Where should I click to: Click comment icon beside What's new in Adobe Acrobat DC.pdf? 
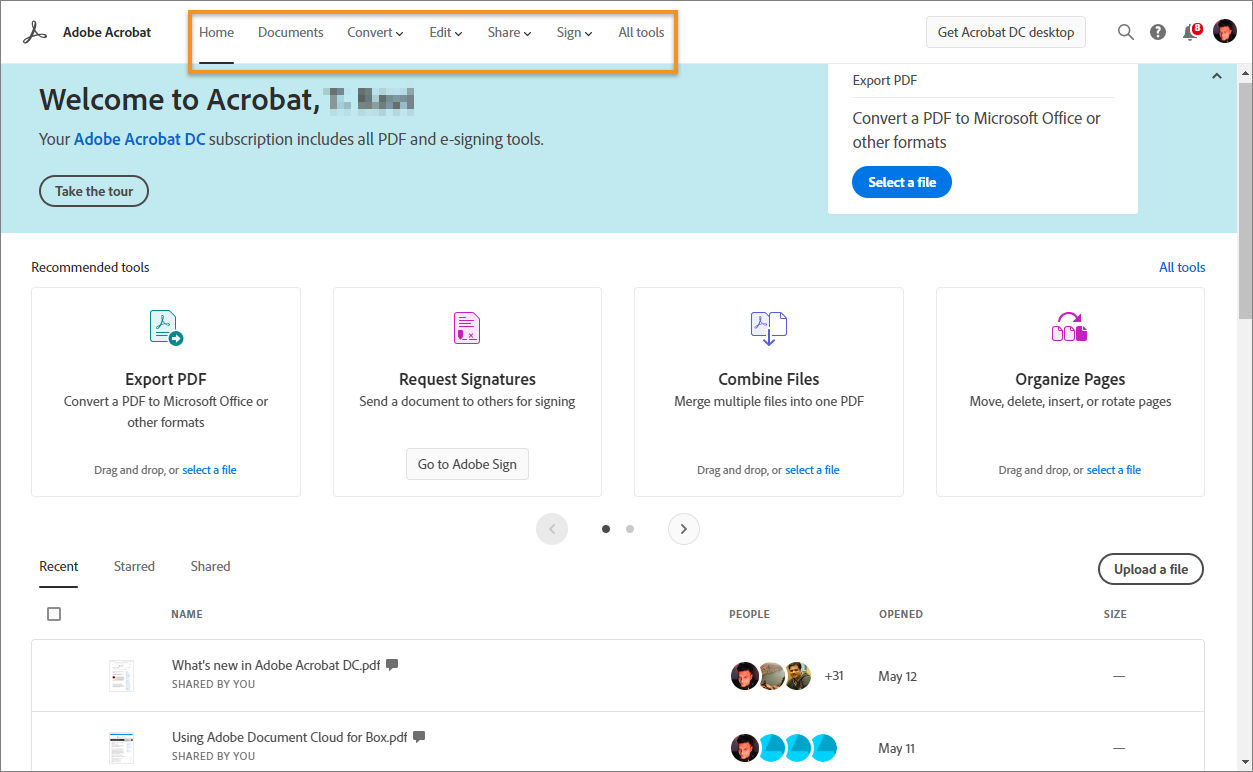pyautogui.click(x=392, y=665)
